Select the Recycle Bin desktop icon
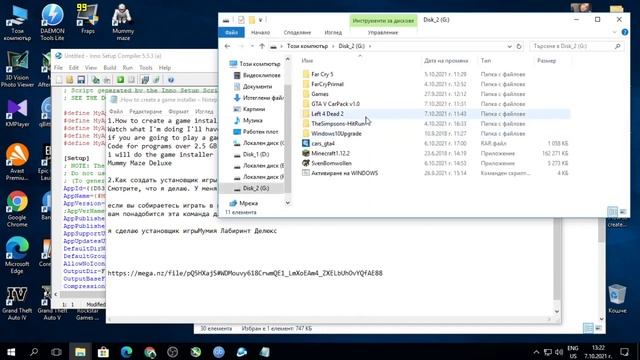Screen dimensions: 640x360 (x=617, y=299)
